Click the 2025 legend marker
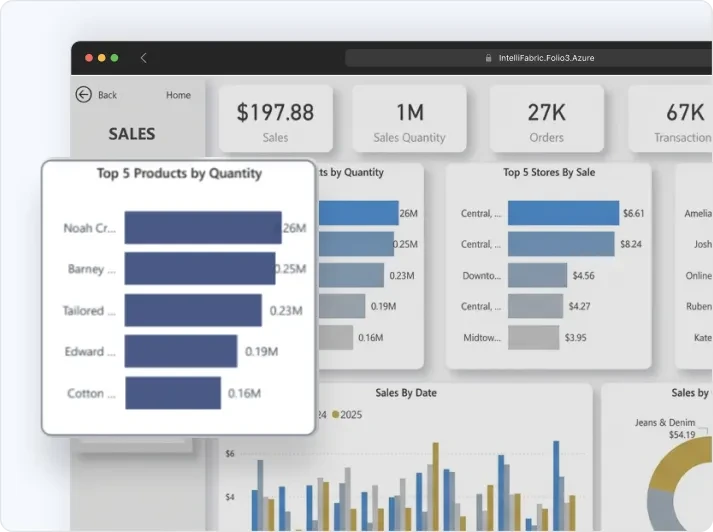 (x=336, y=414)
